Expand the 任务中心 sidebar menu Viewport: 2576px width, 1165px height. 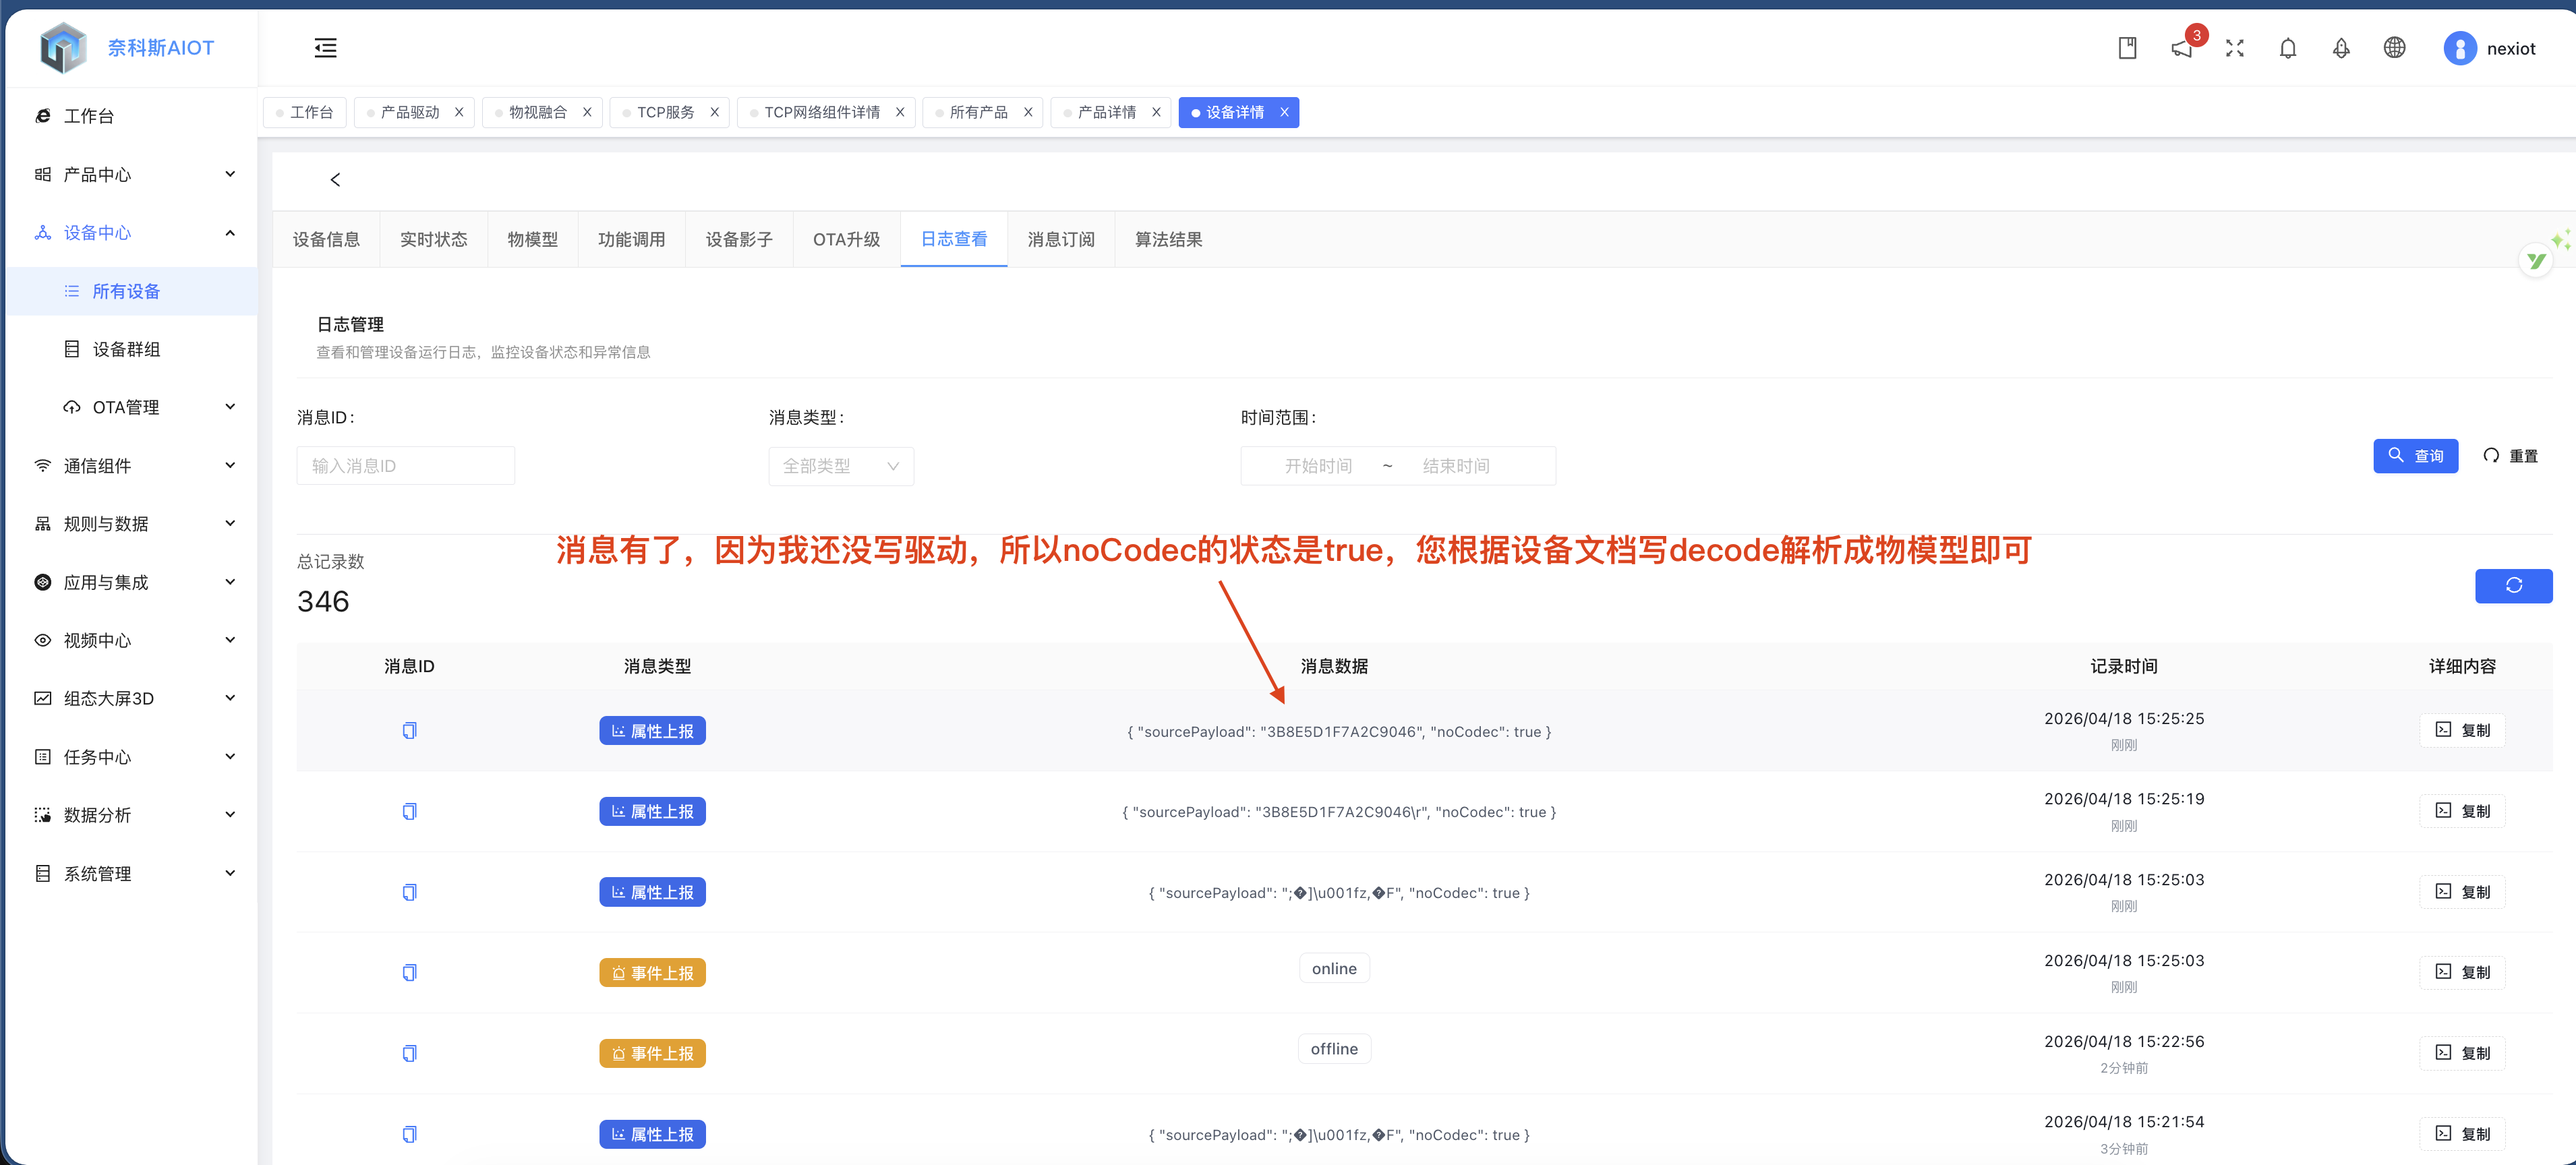132,757
